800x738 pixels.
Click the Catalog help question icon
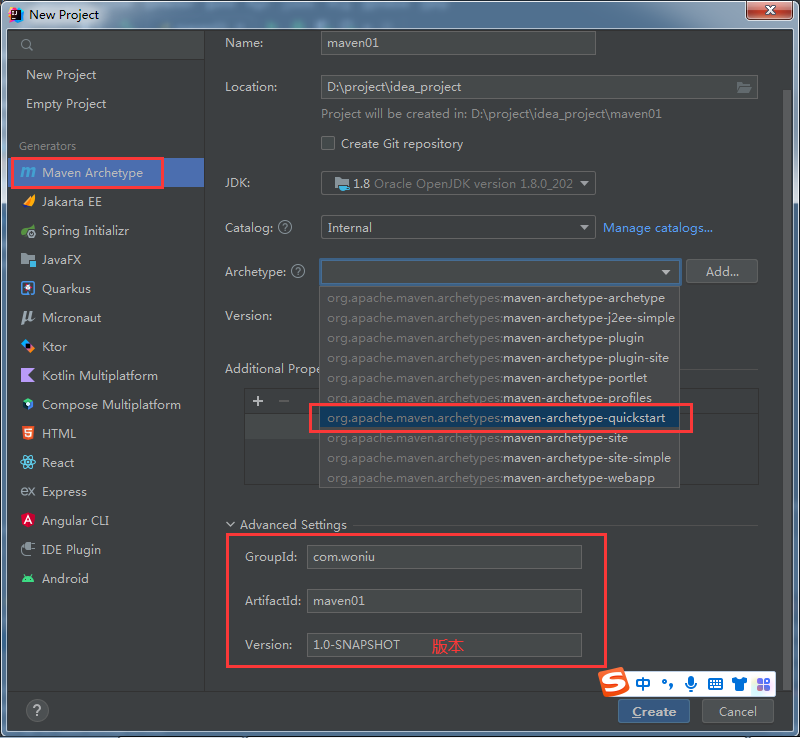click(x=285, y=227)
